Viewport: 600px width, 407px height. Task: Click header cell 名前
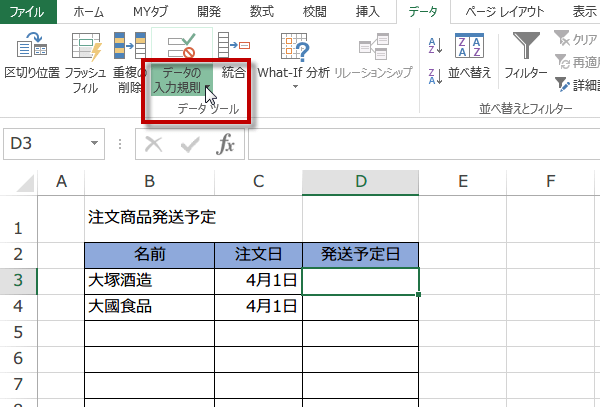point(149,255)
